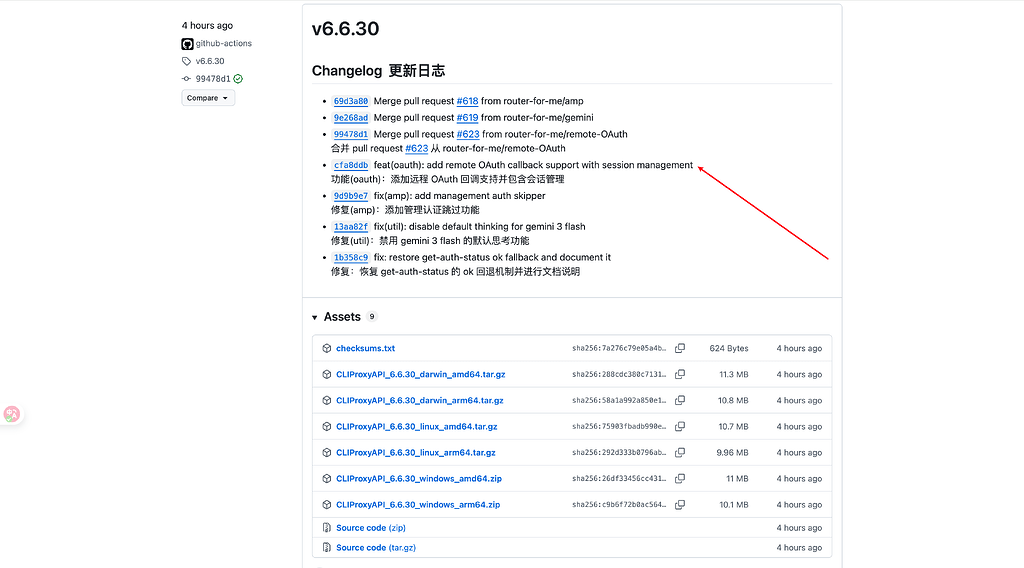Viewport: 1024px width, 568px height.
Task: Click the 10.8 MB size text
Action: (x=733, y=400)
